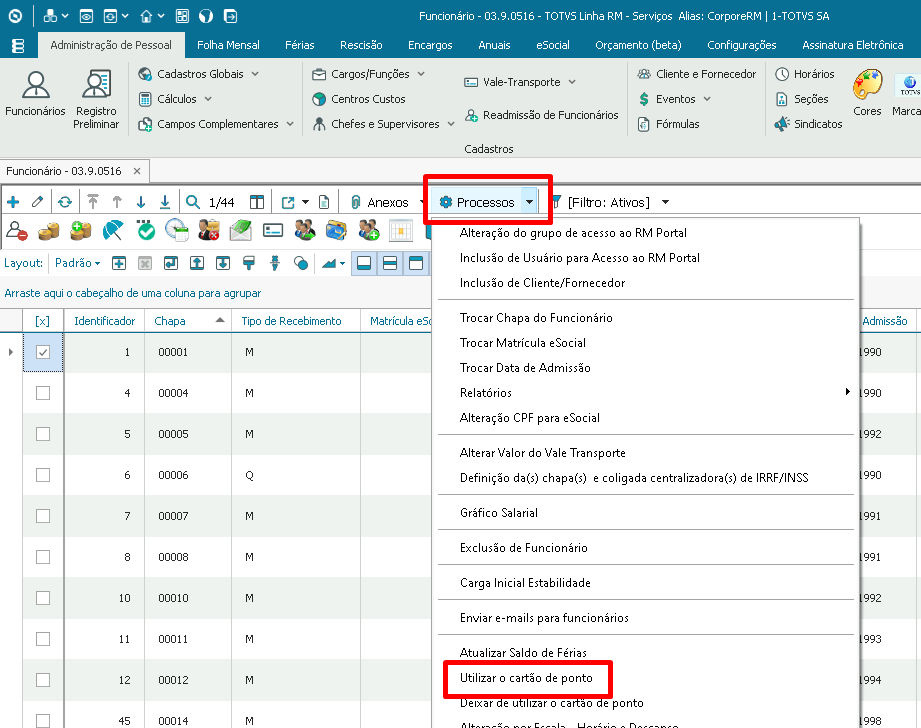
Task: Refresh the employee list
Action: tap(65, 202)
